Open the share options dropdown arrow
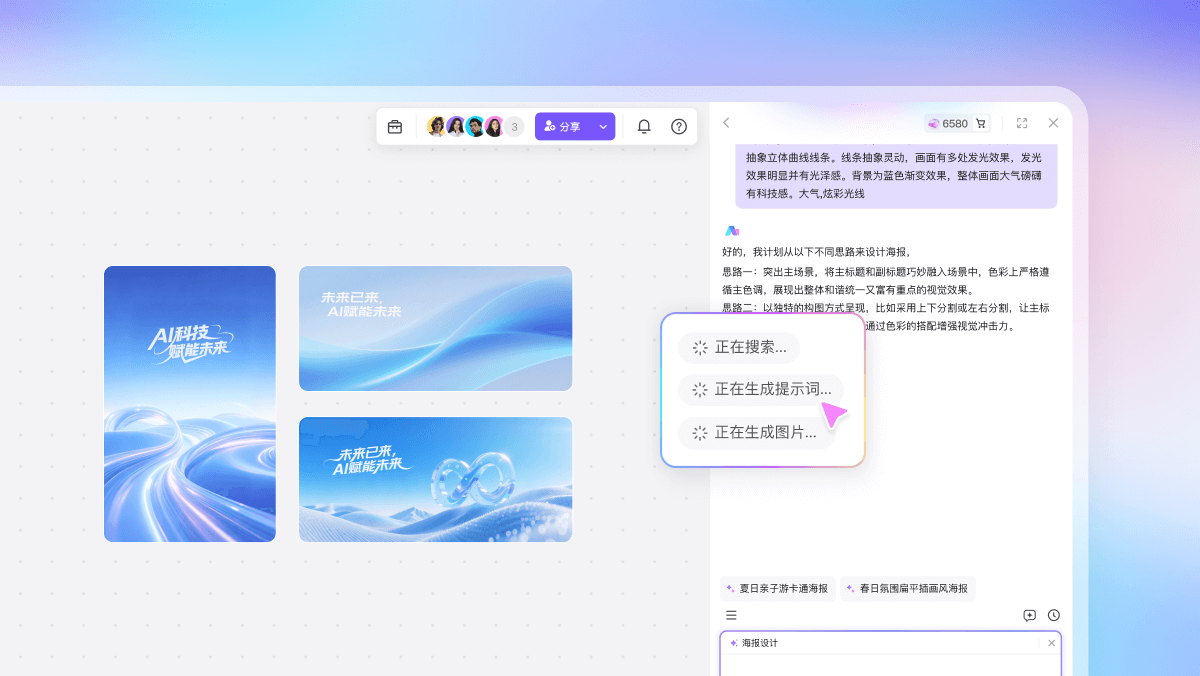Viewport: 1200px width, 676px height. pyautogui.click(x=602, y=126)
